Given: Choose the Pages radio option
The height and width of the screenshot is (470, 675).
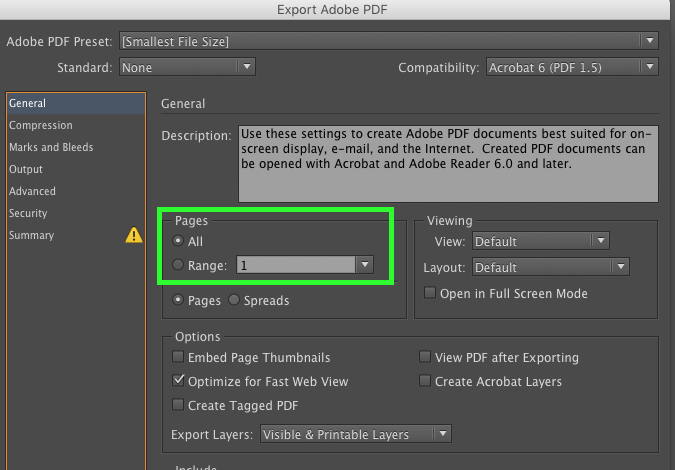Looking at the screenshot, I should point(178,300).
